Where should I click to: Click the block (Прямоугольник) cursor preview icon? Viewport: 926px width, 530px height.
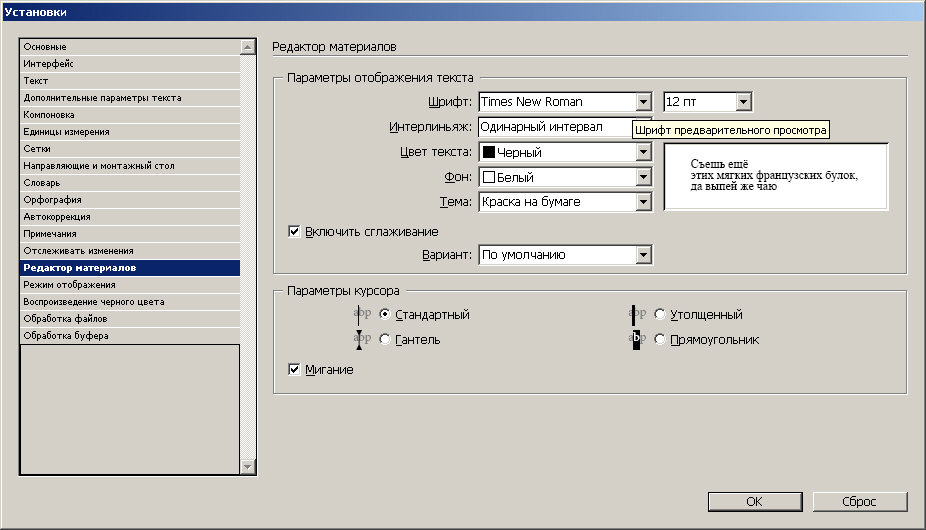tap(636, 340)
